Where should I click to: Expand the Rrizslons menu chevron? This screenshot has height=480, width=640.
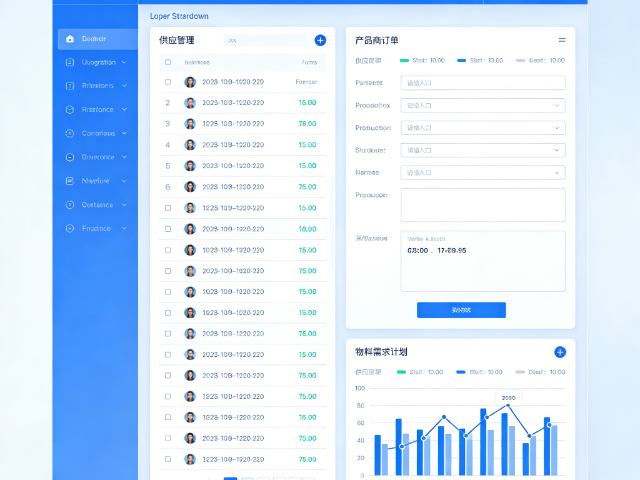(x=124, y=86)
